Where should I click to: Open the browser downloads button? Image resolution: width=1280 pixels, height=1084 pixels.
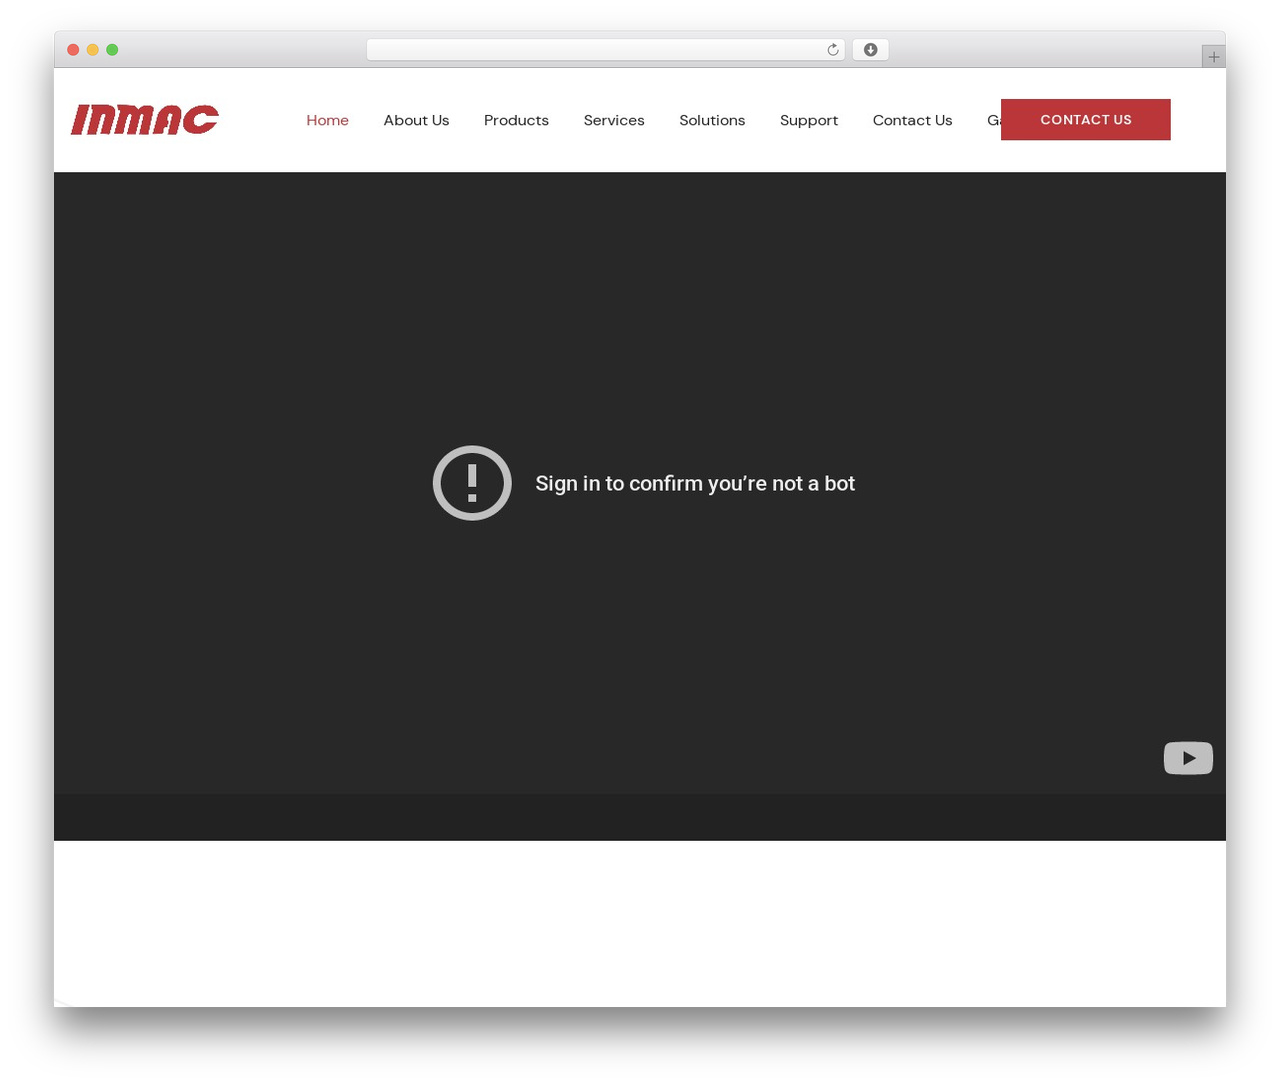pyautogui.click(x=870, y=50)
